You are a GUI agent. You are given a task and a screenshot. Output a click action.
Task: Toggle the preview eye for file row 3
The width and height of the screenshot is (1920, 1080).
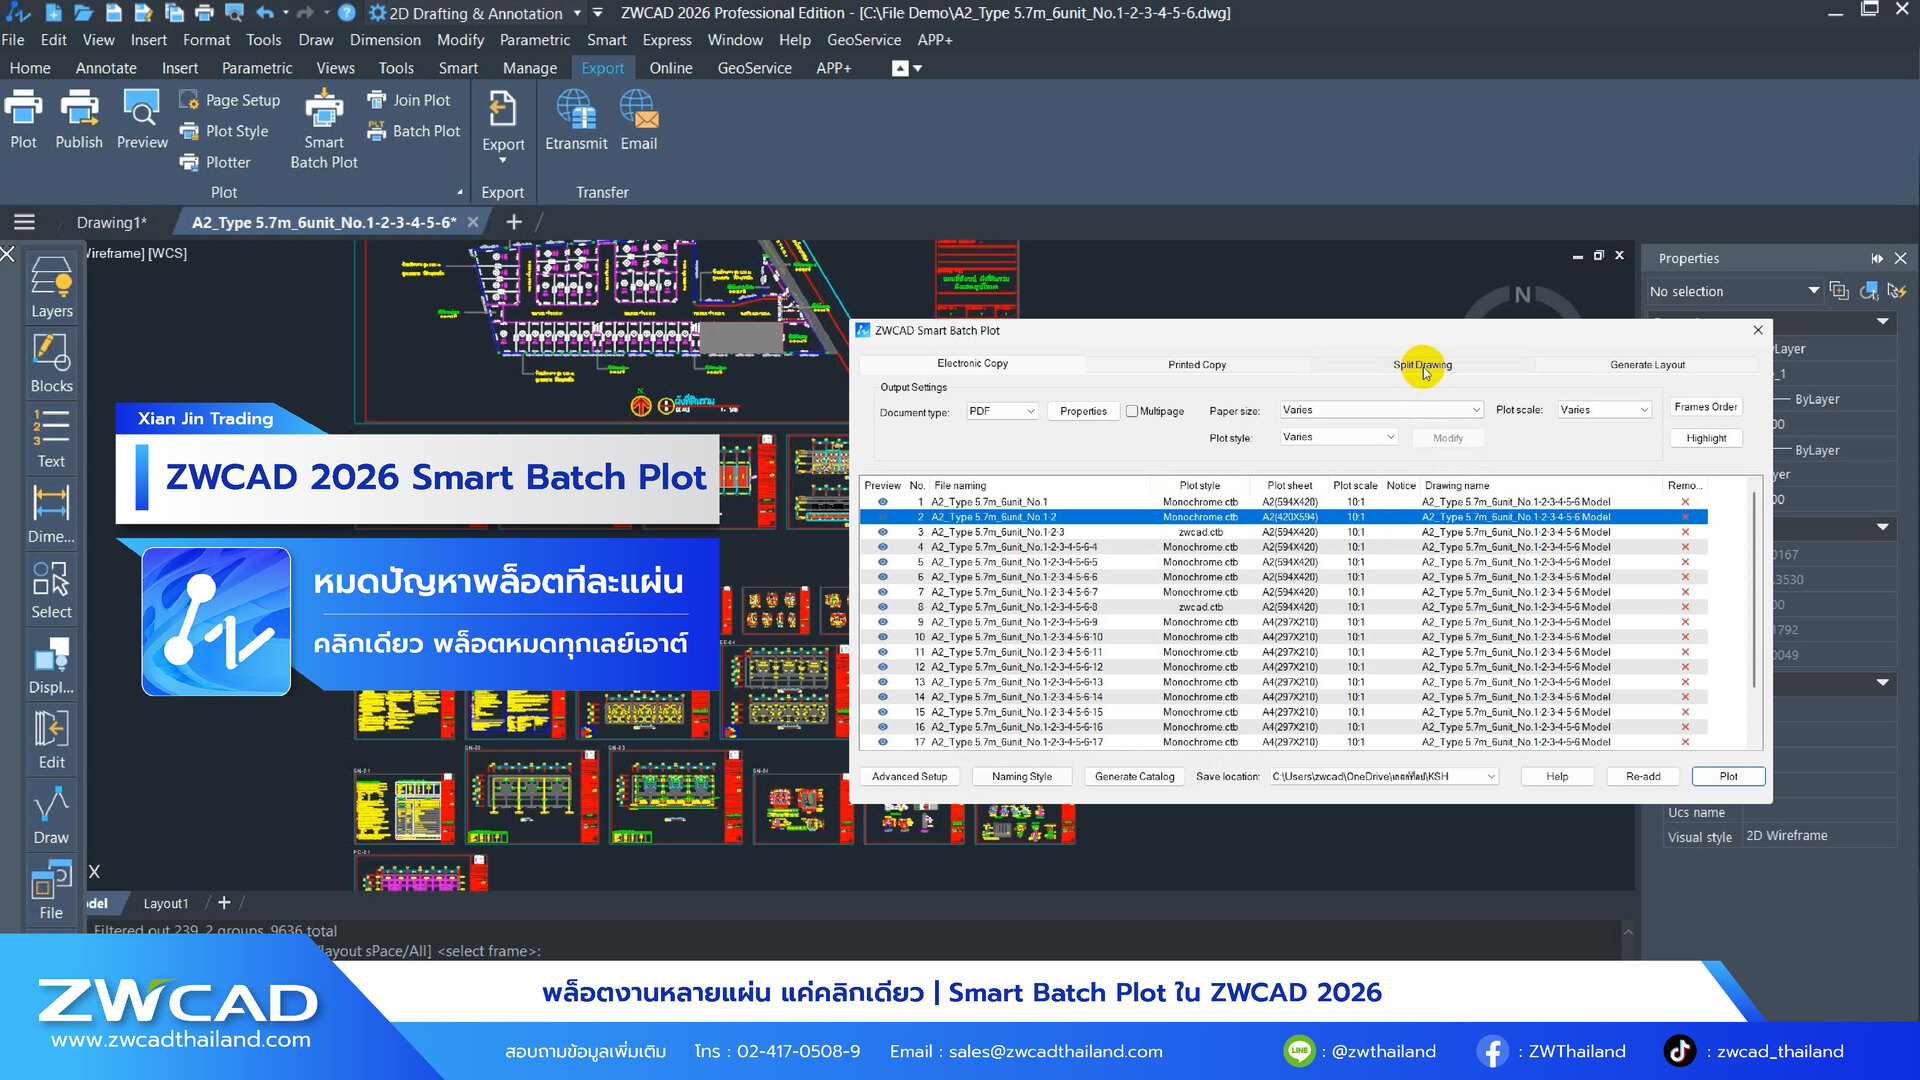click(883, 532)
